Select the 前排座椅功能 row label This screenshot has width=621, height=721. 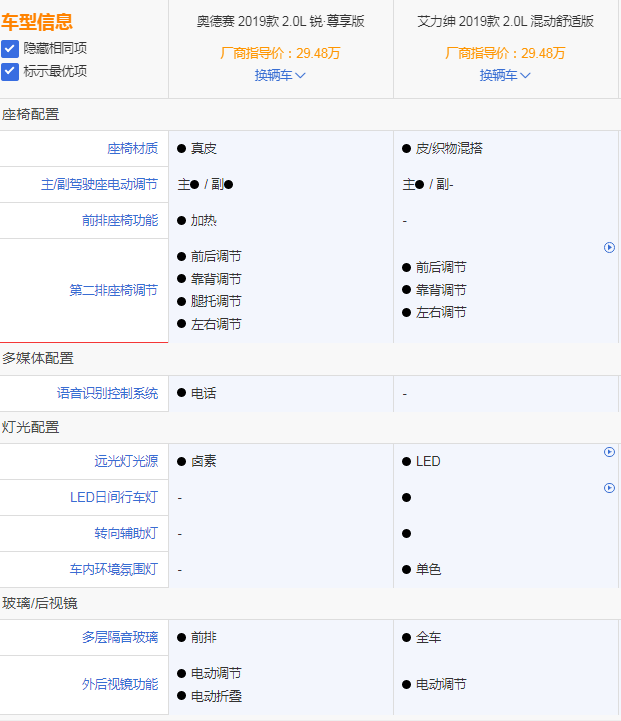click(119, 220)
